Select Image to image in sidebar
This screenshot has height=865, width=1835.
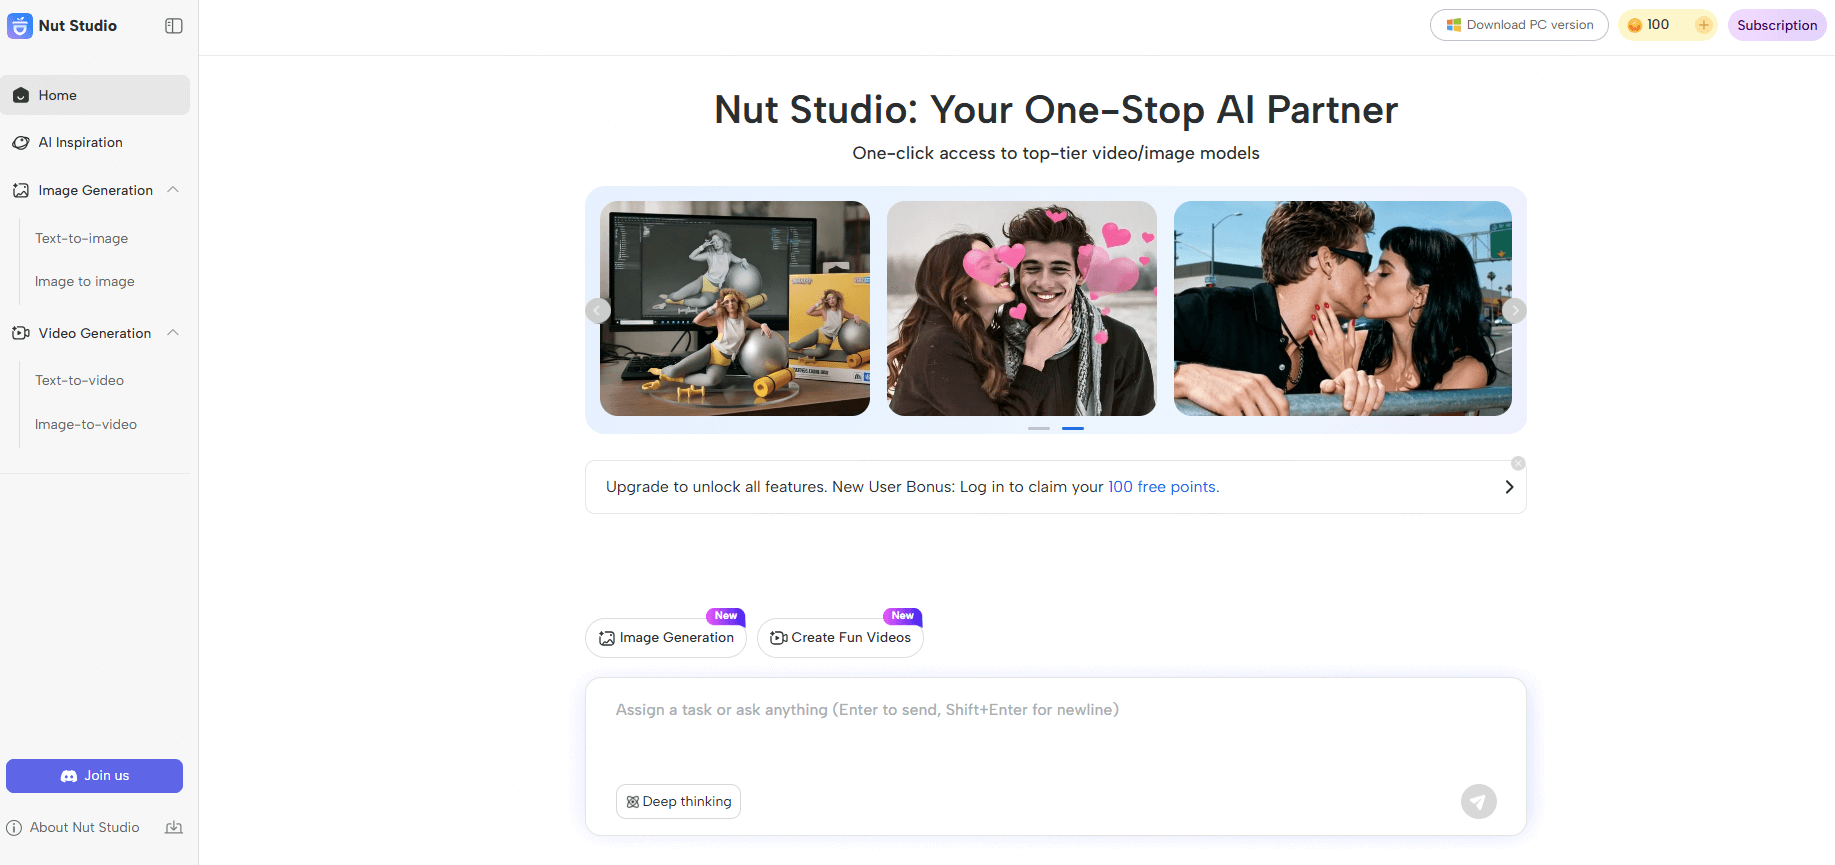click(85, 282)
